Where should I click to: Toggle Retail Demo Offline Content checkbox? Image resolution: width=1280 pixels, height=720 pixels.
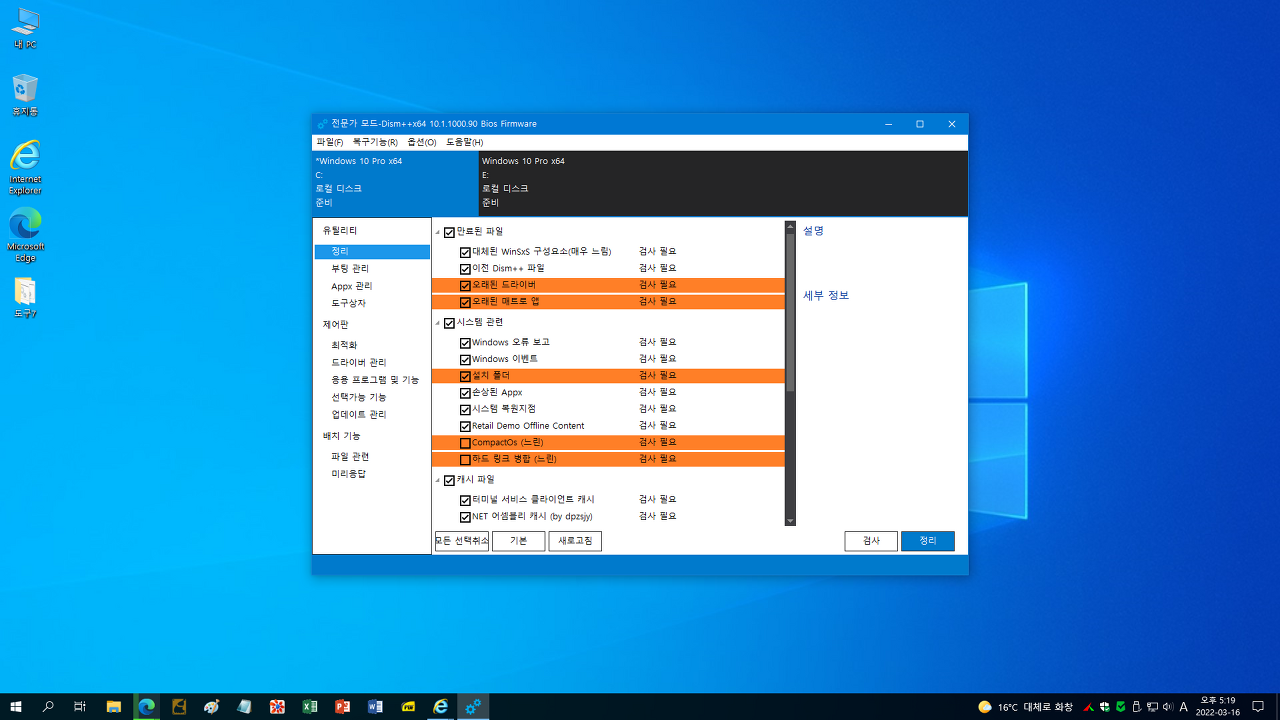tap(465, 426)
